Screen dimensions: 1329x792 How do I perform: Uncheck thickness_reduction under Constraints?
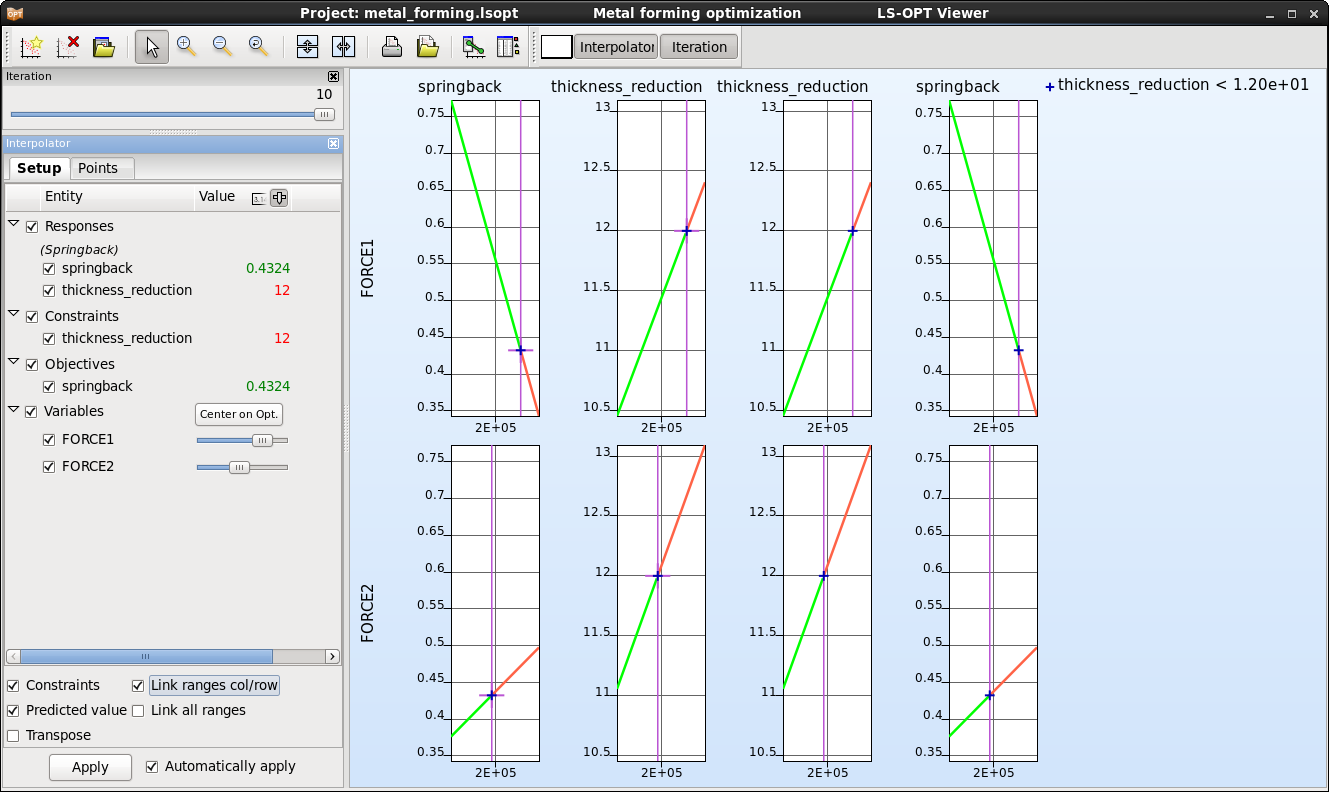49,339
